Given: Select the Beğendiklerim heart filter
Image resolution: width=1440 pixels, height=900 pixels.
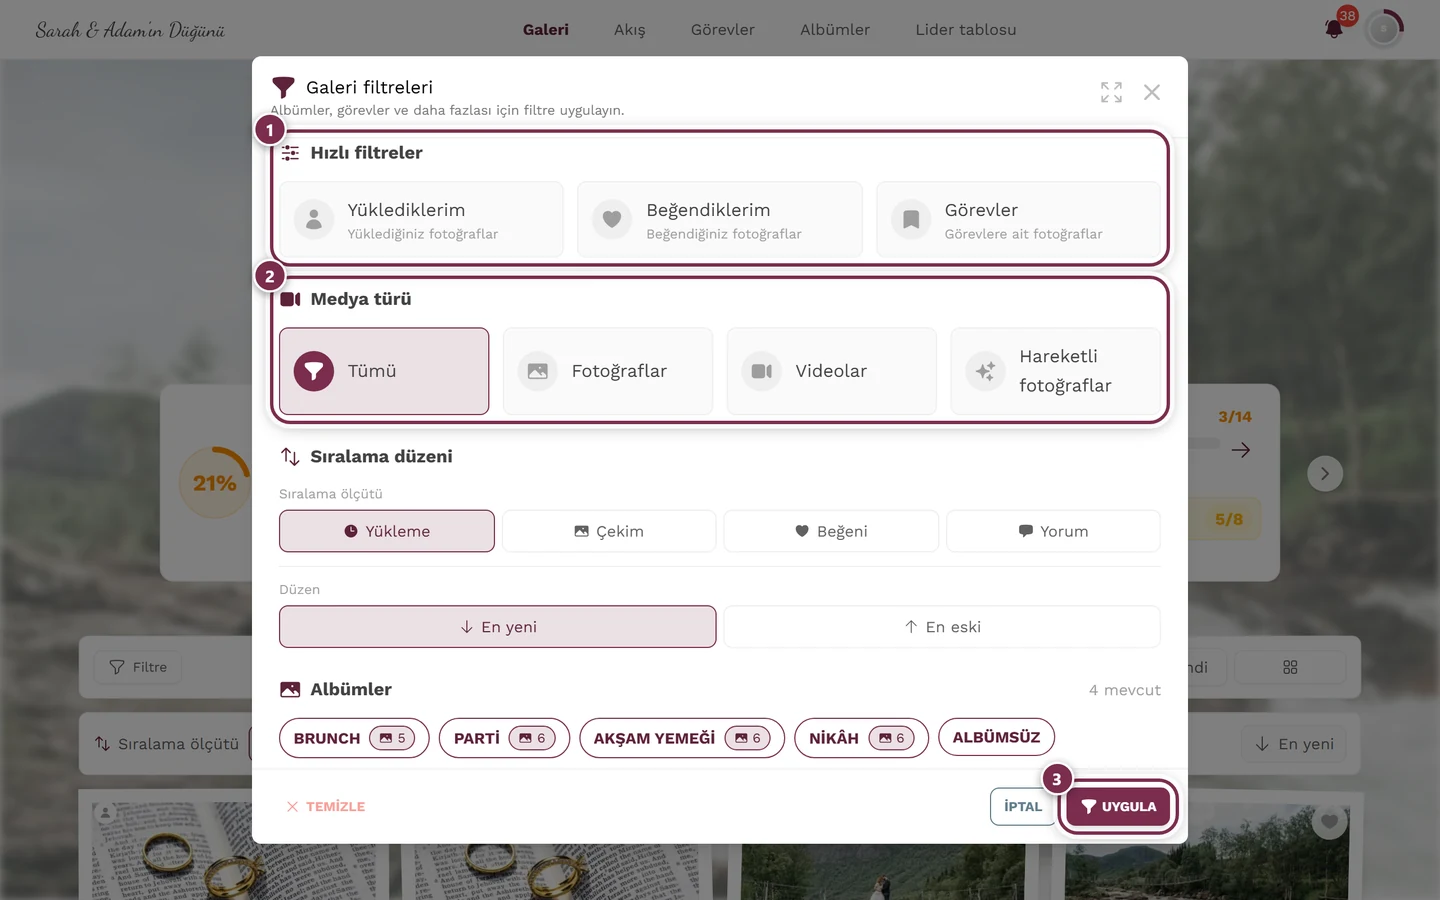Looking at the screenshot, I should click(720, 220).
